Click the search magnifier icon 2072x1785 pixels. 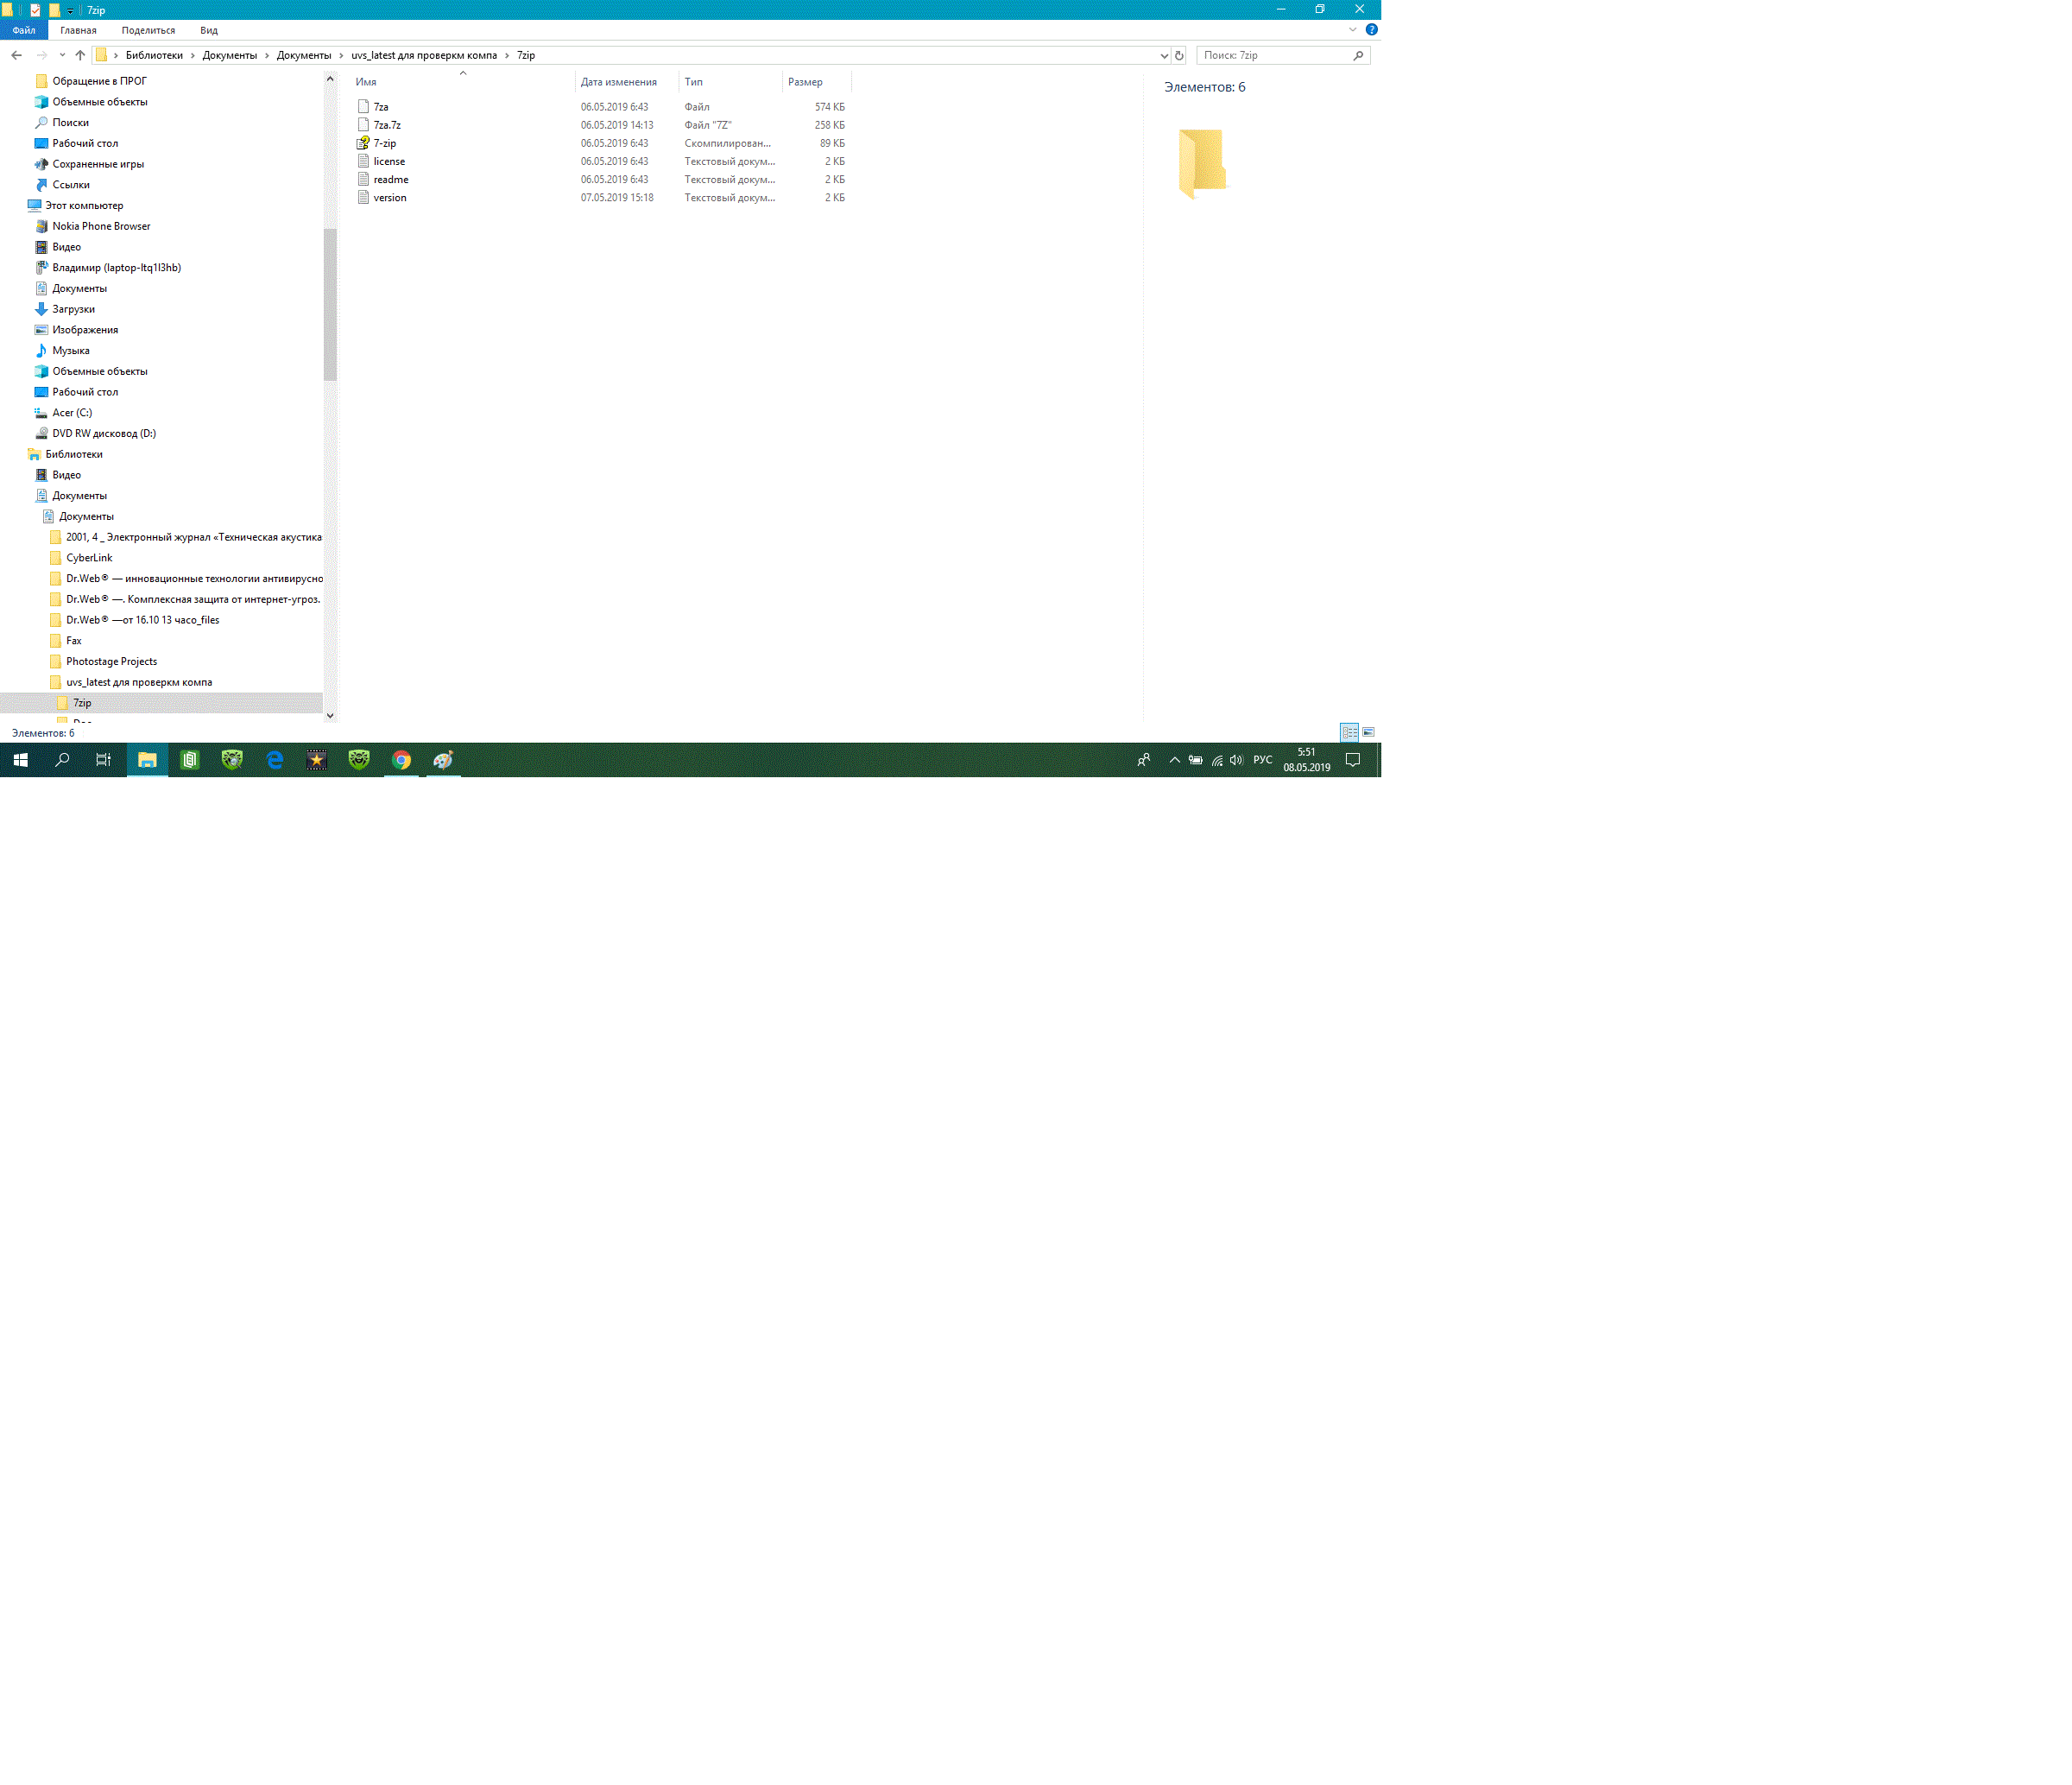[x=1358, y=55]
